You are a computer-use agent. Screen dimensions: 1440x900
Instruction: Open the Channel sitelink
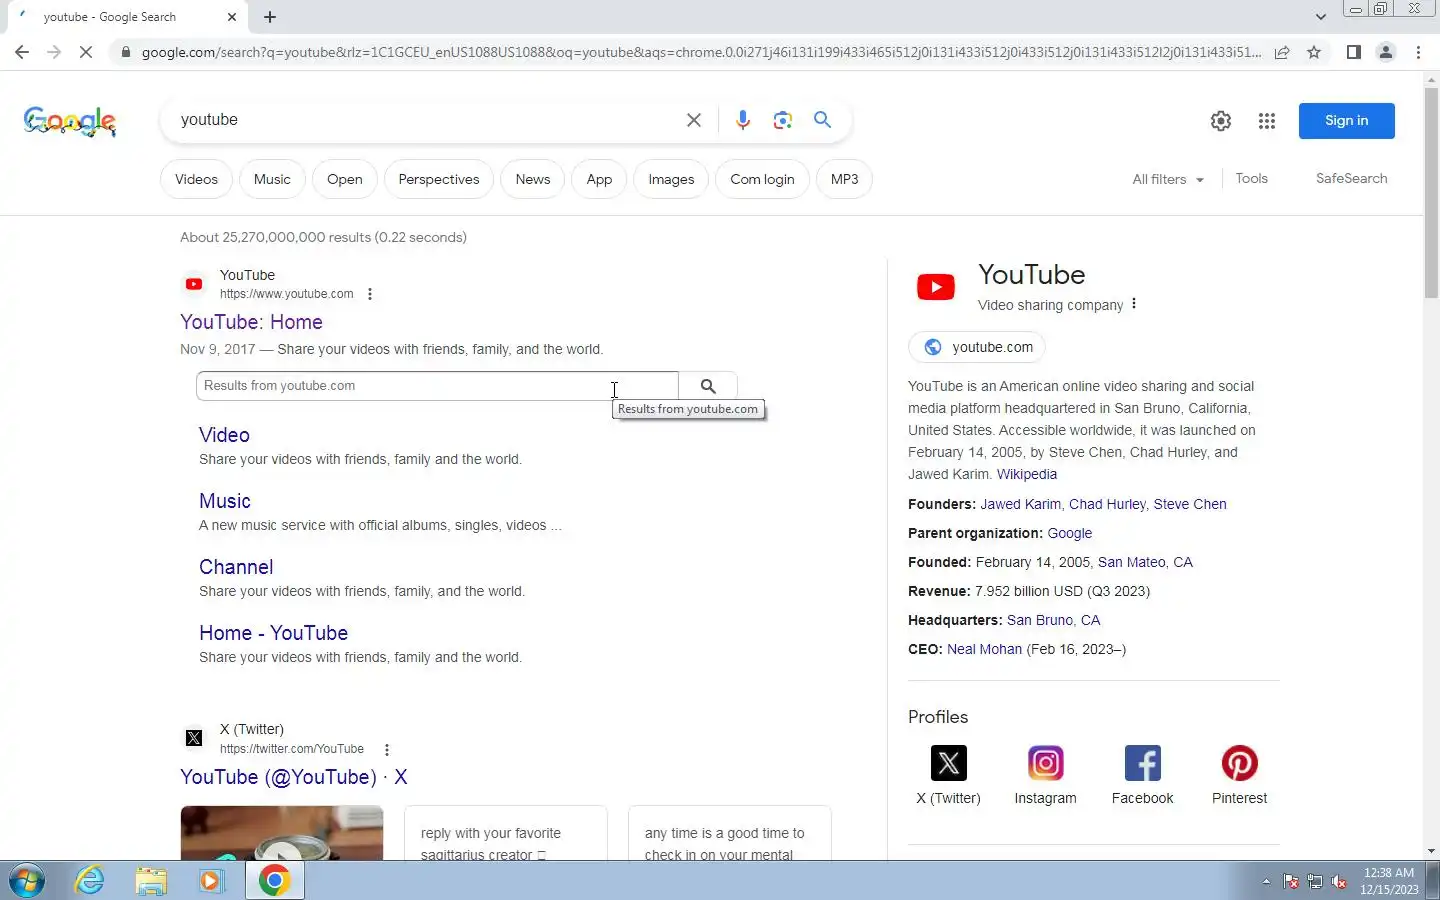pos(236,567)
